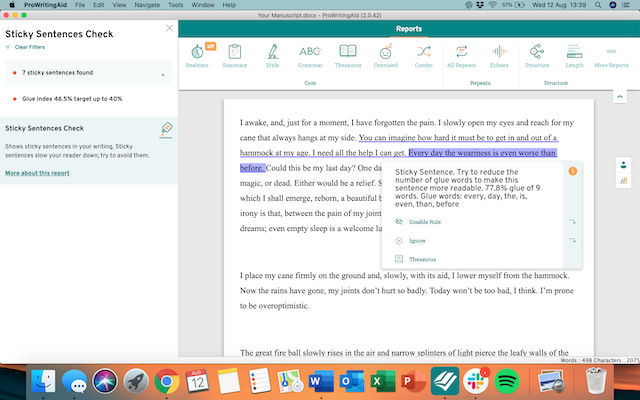Click the Wi-Fi icon in menu bar
The height and width of the screenshot is (400, 640).
[x=492, y=5]
